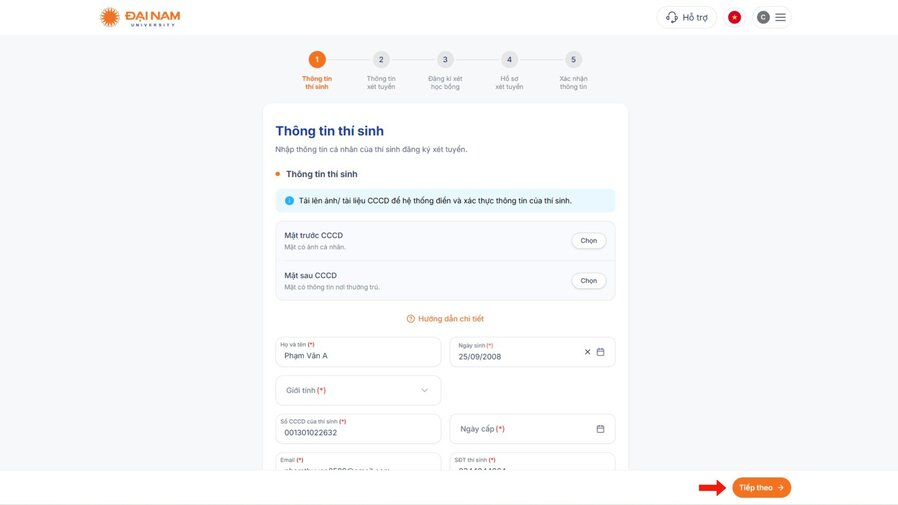Go to step 2 Thông tin xét tuyển
898x505 pixels.
tap(381, 70)
